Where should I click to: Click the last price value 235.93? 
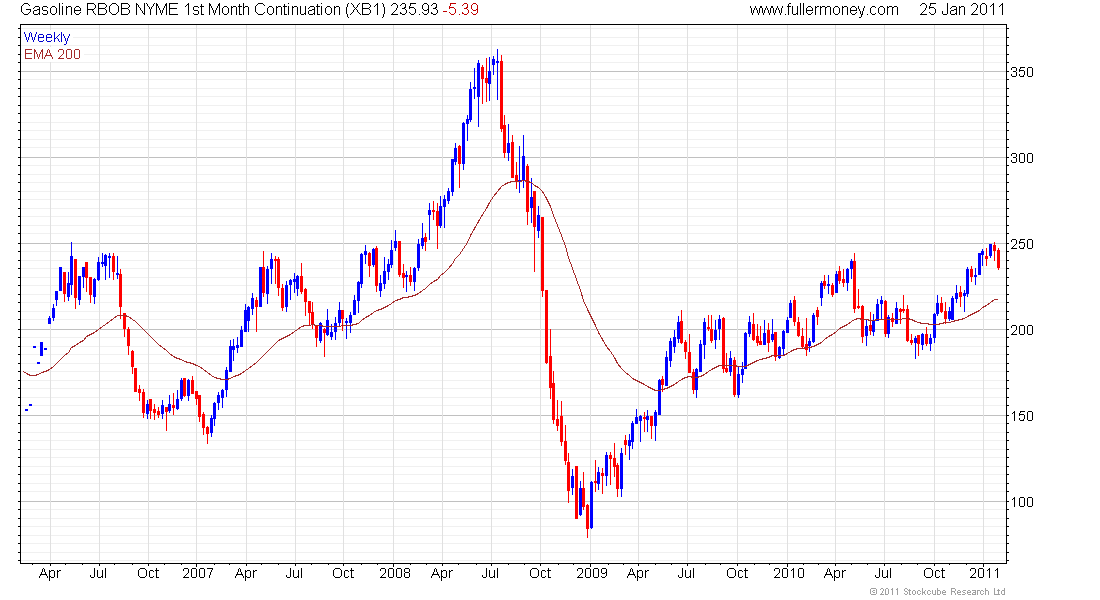(414, 10)
